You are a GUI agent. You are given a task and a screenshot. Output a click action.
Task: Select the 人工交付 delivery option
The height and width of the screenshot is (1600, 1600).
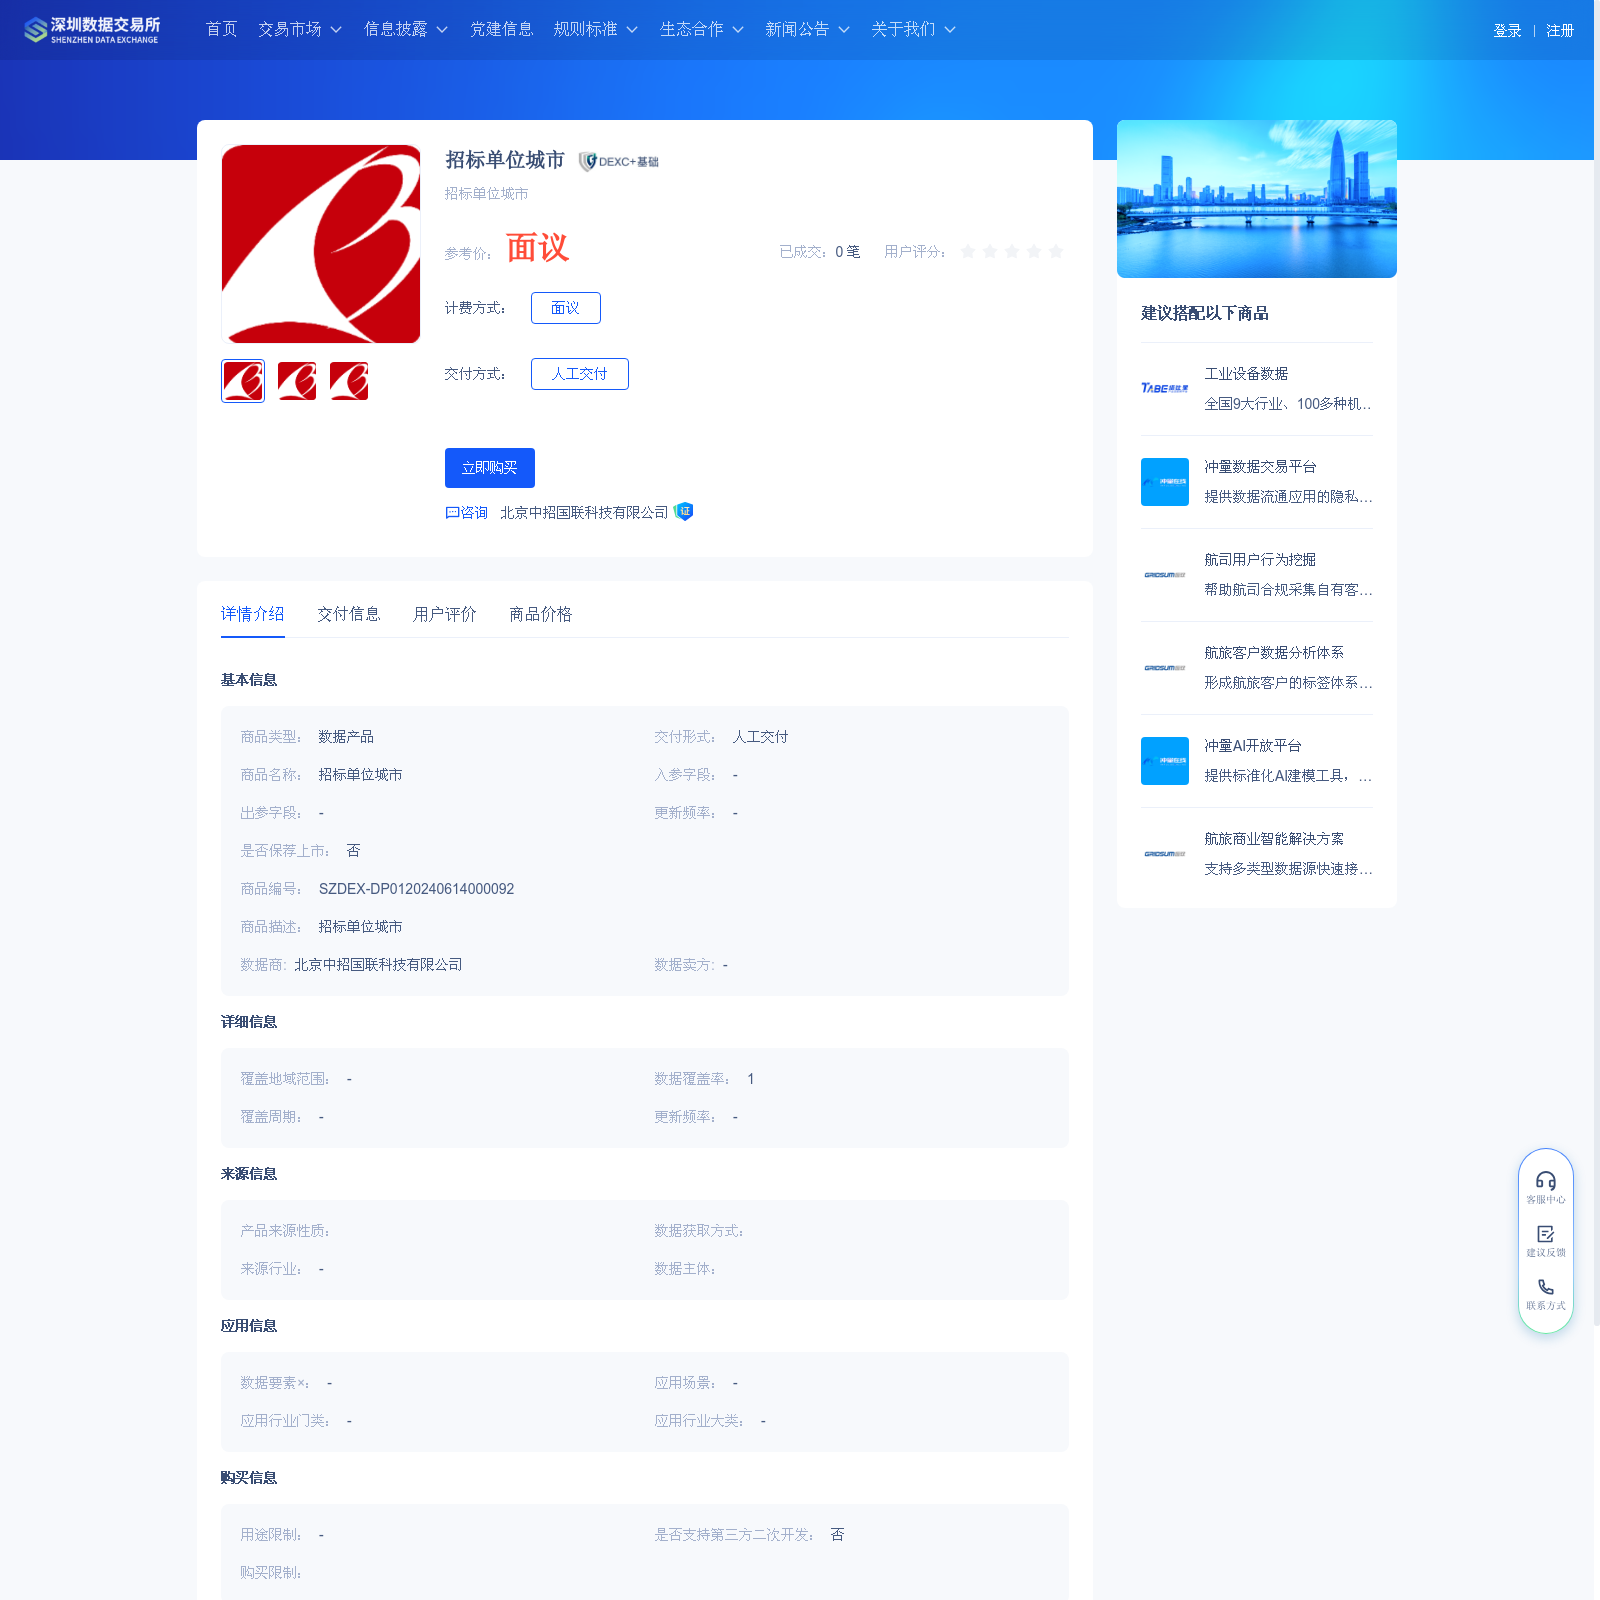[580, 374]
